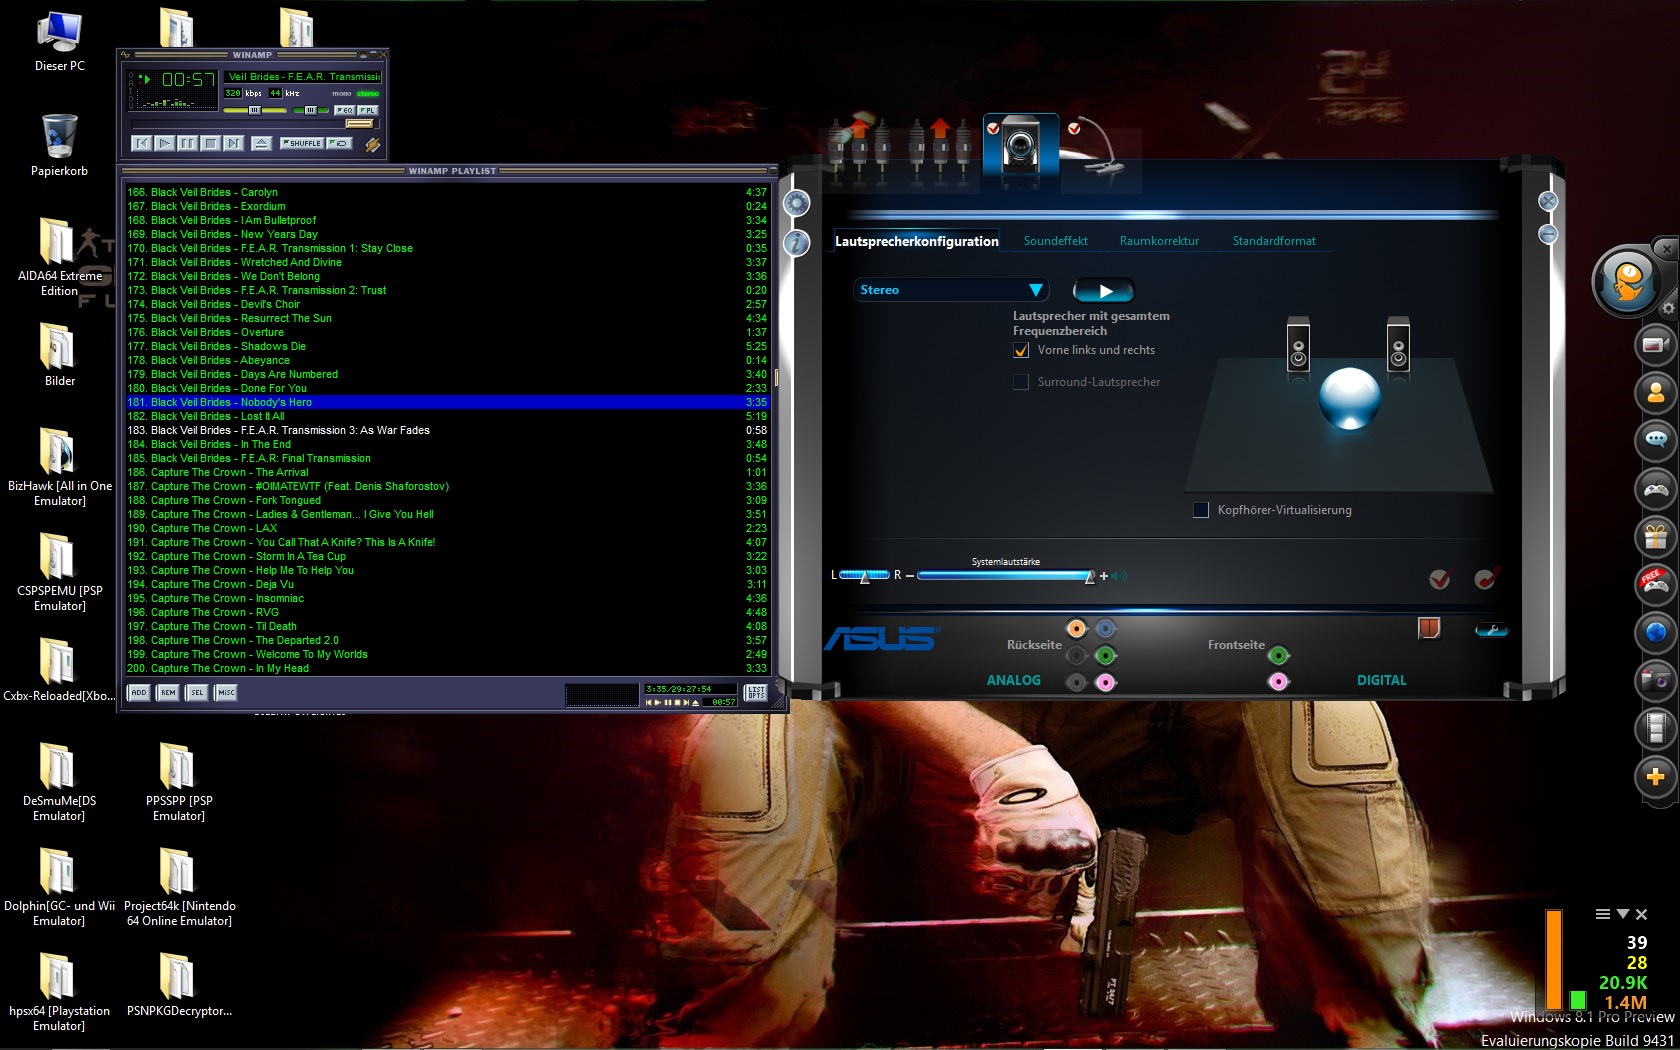1680x1050 pixels.
Task: Toggle Shuffle in Winamp
Action: tap(302, 143)
